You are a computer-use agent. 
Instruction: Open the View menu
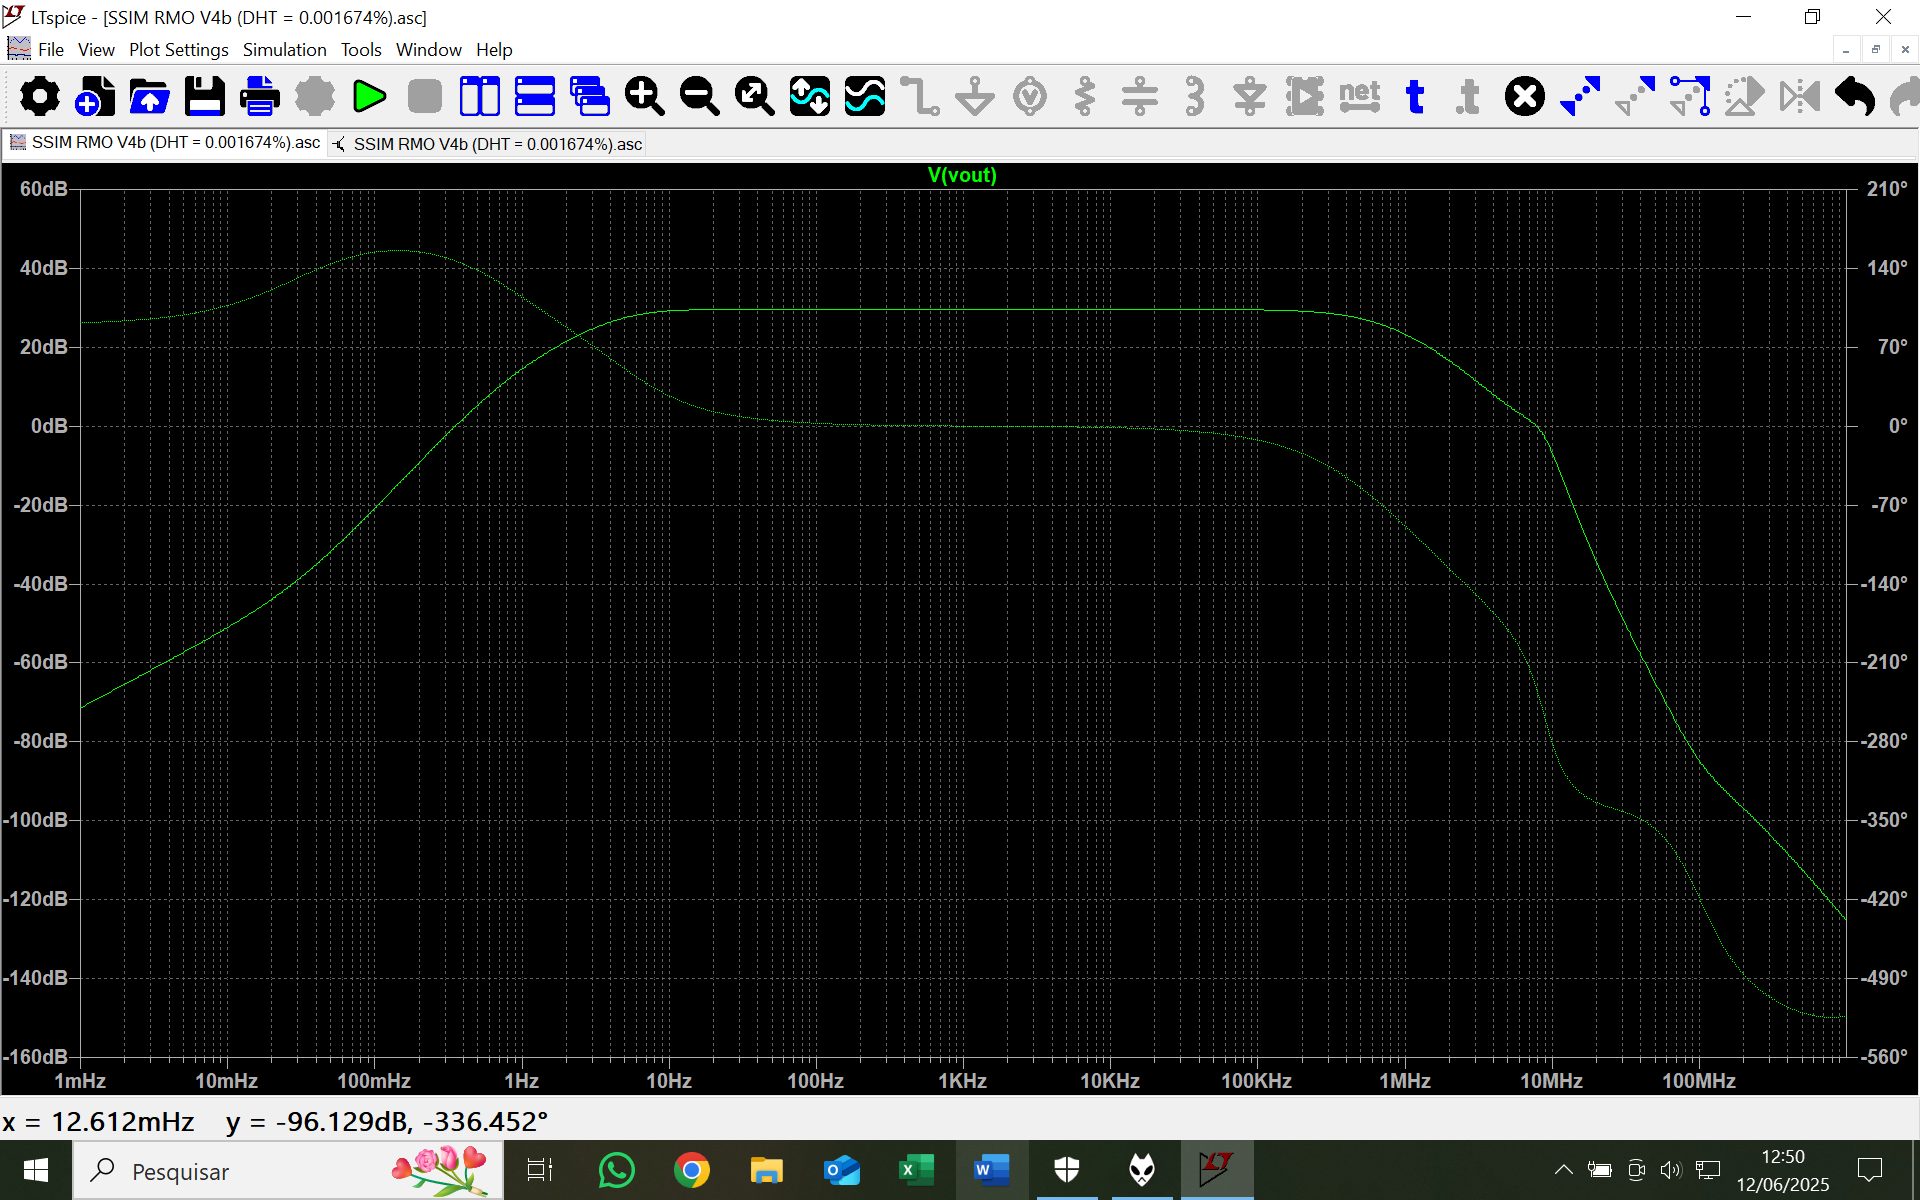96,50
